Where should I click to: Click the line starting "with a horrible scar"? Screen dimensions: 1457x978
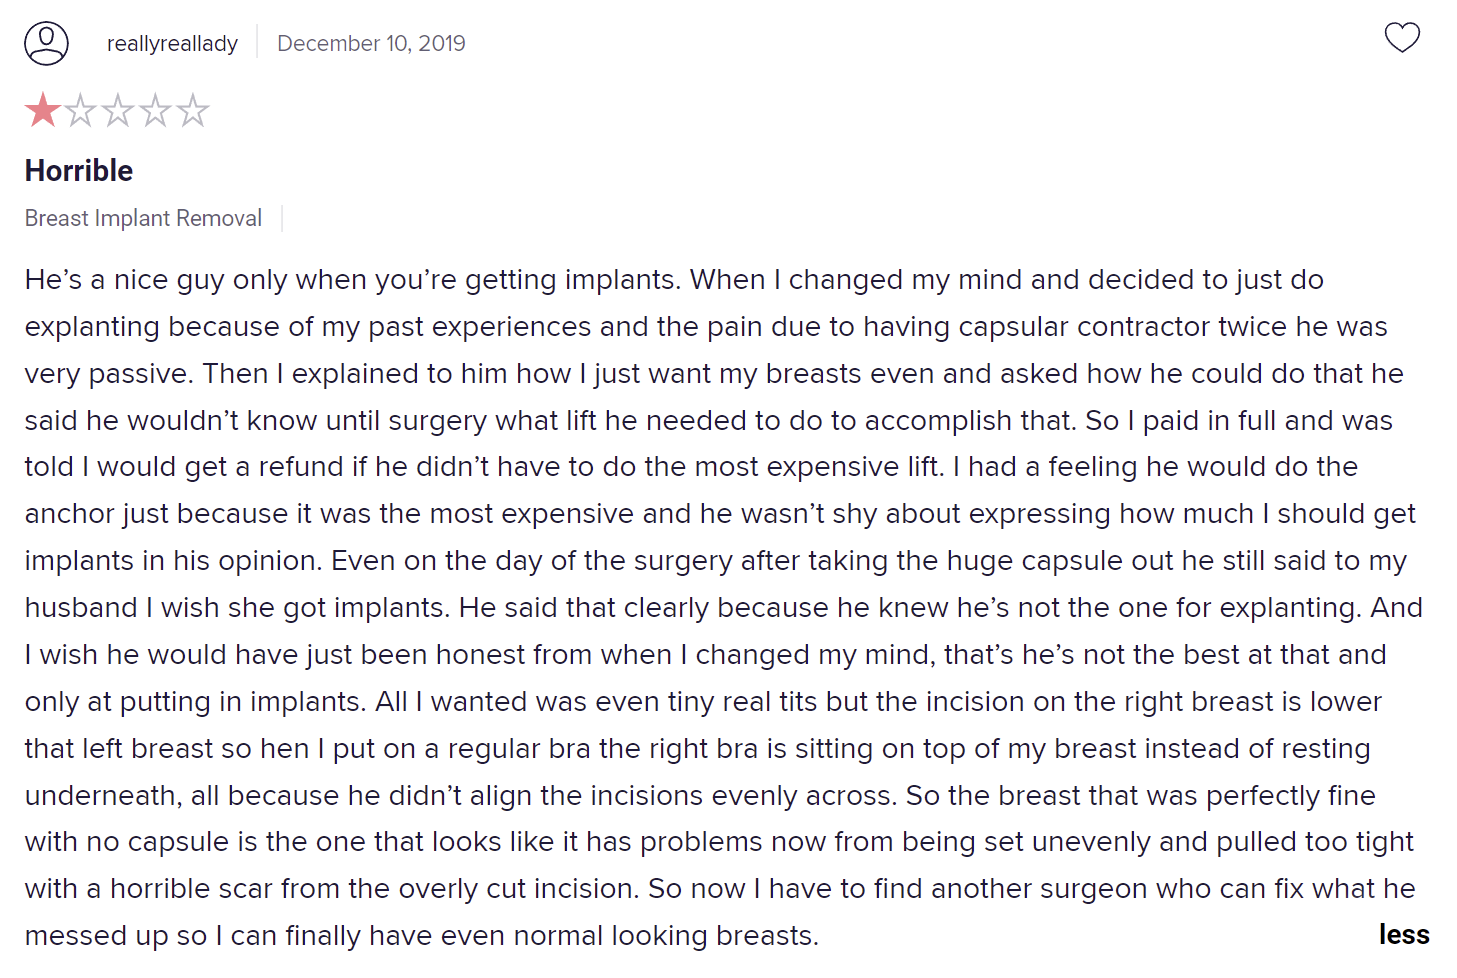[x=720, y=889]
